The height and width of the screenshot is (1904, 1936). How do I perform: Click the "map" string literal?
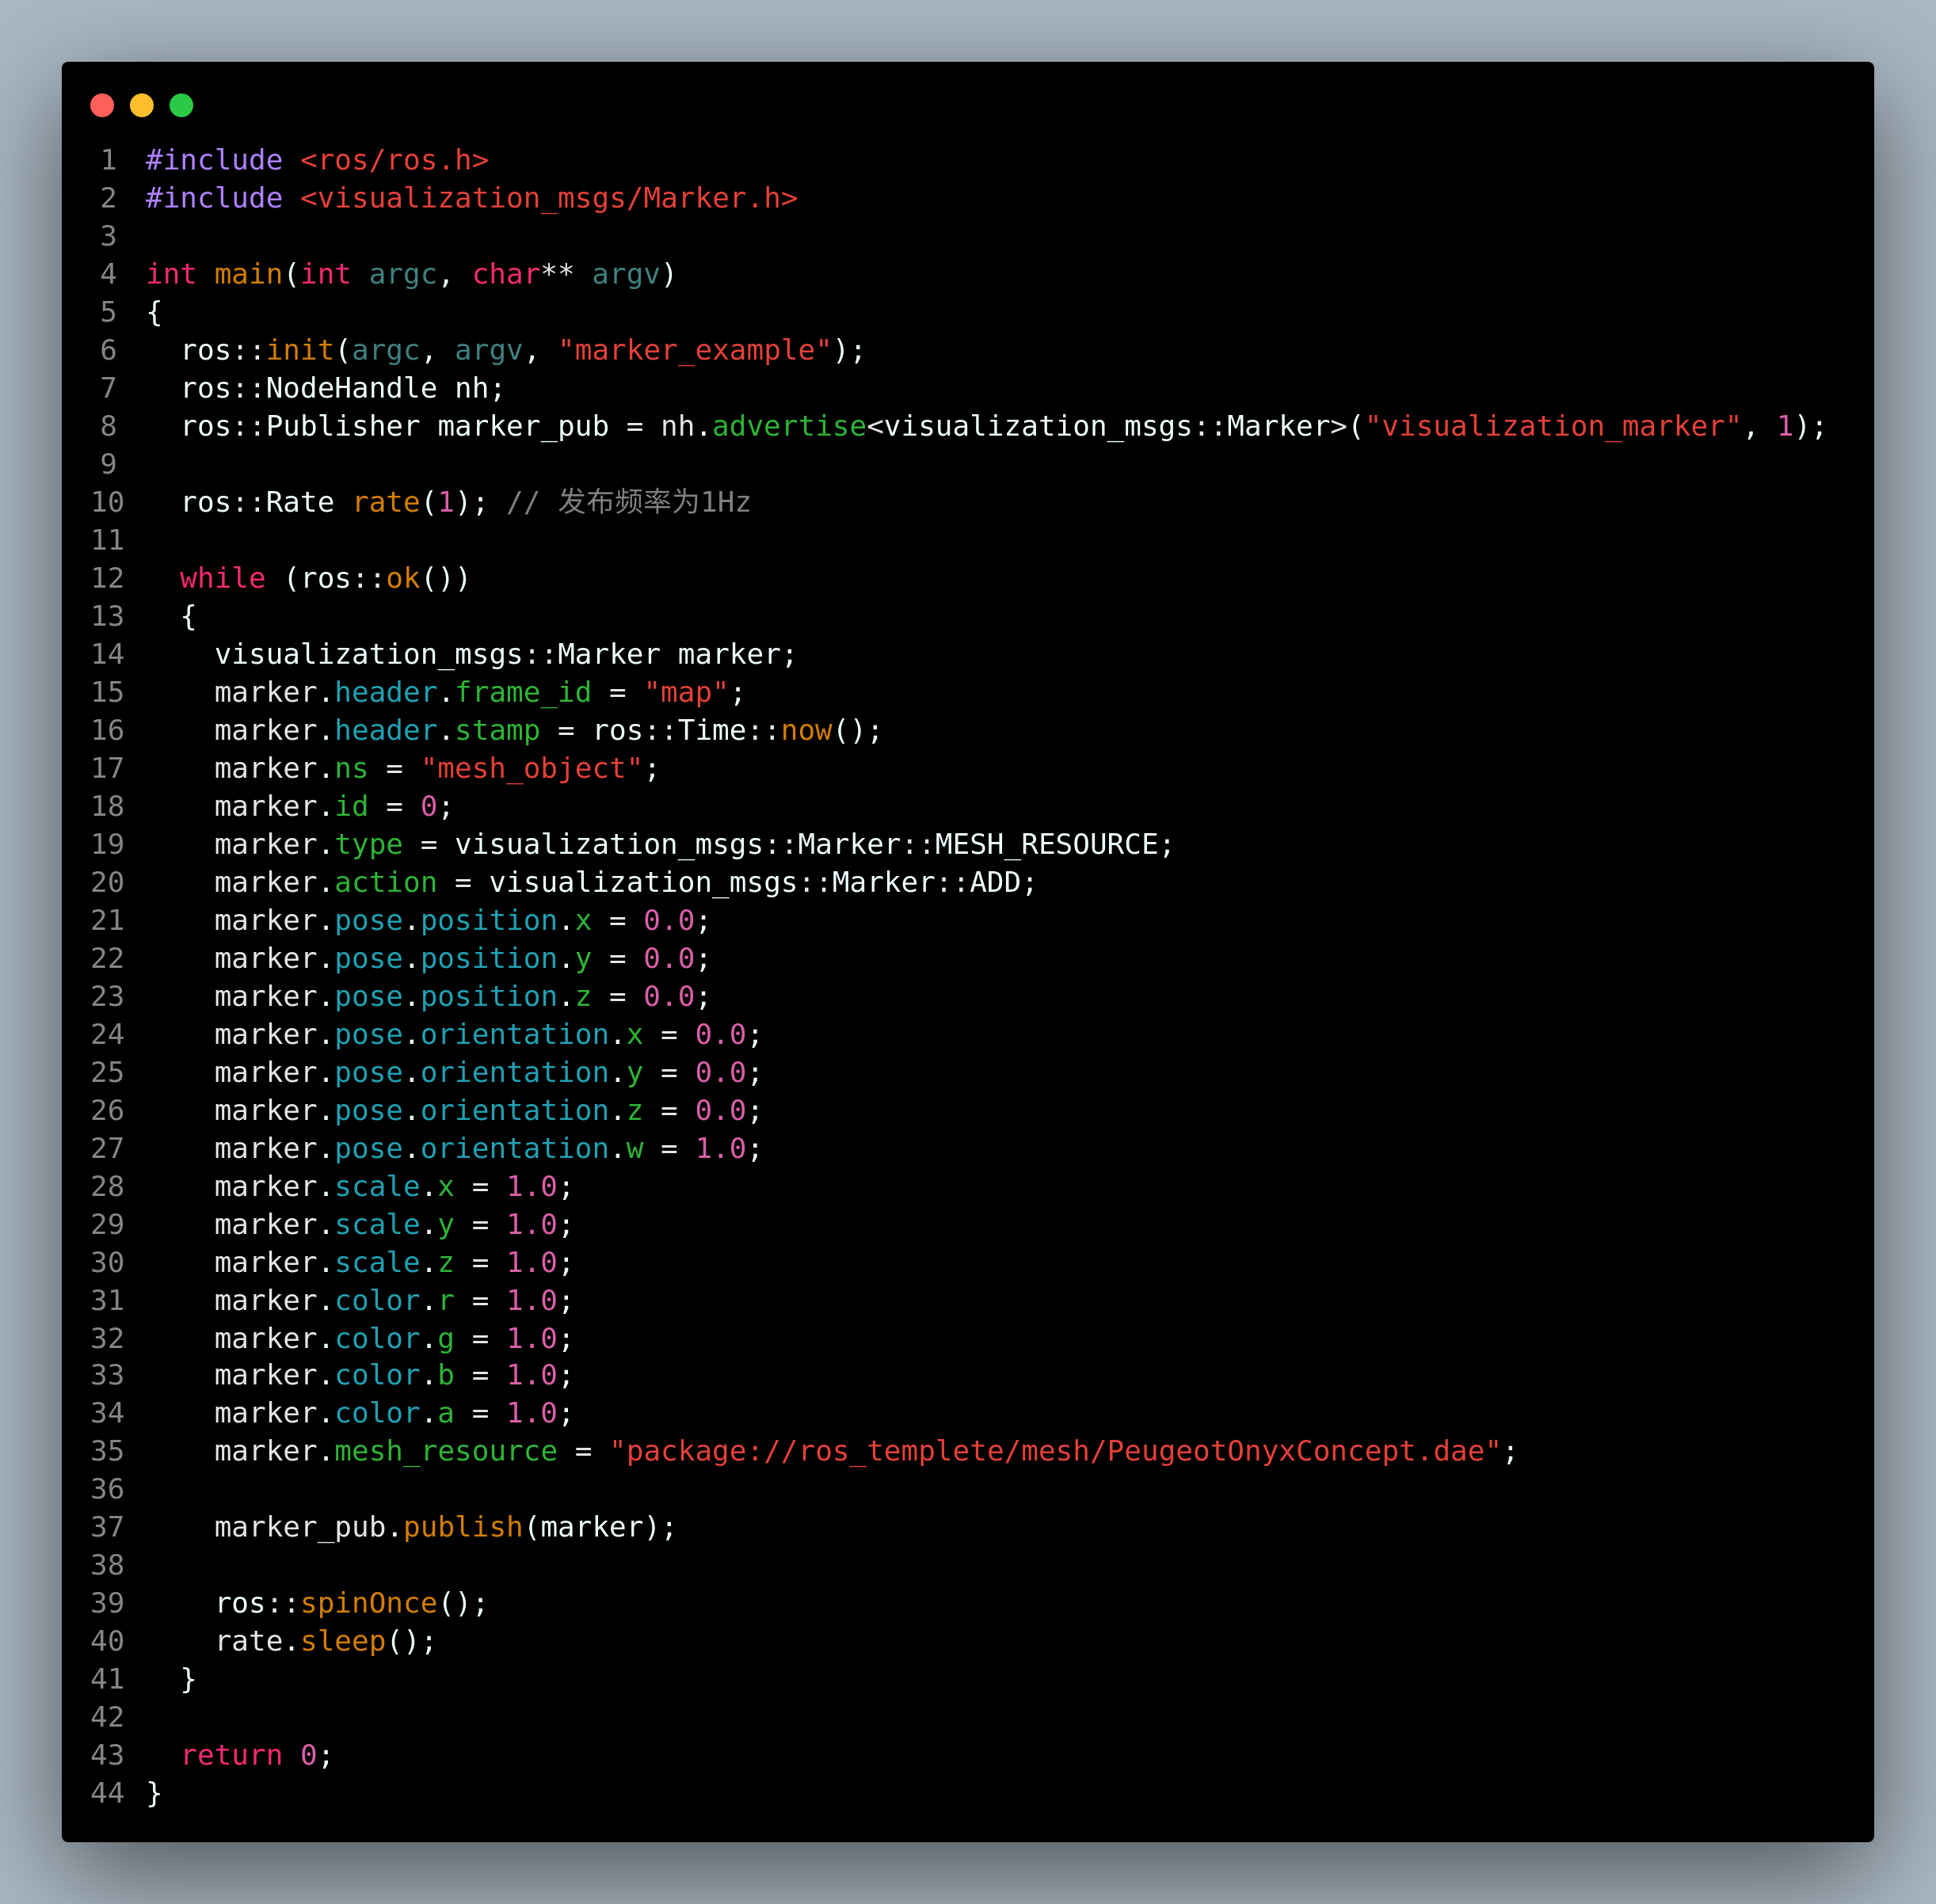pos(686,692)
